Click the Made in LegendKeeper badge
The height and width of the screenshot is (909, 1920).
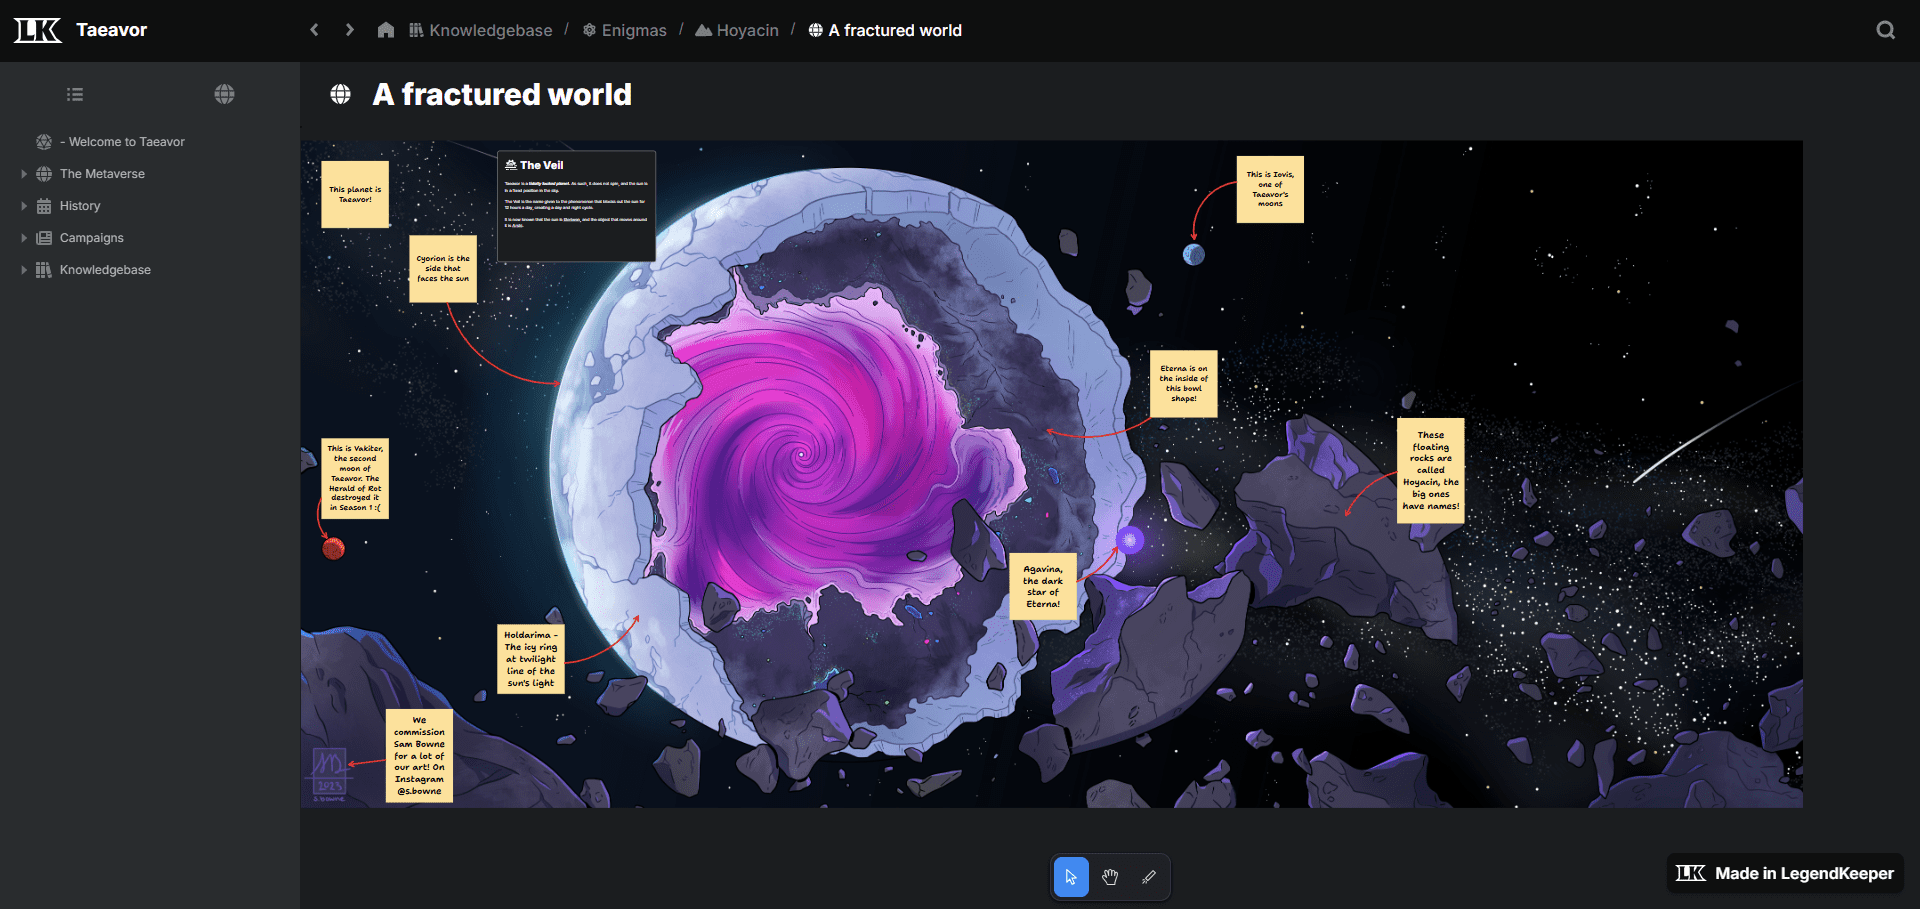point(1785,873)
